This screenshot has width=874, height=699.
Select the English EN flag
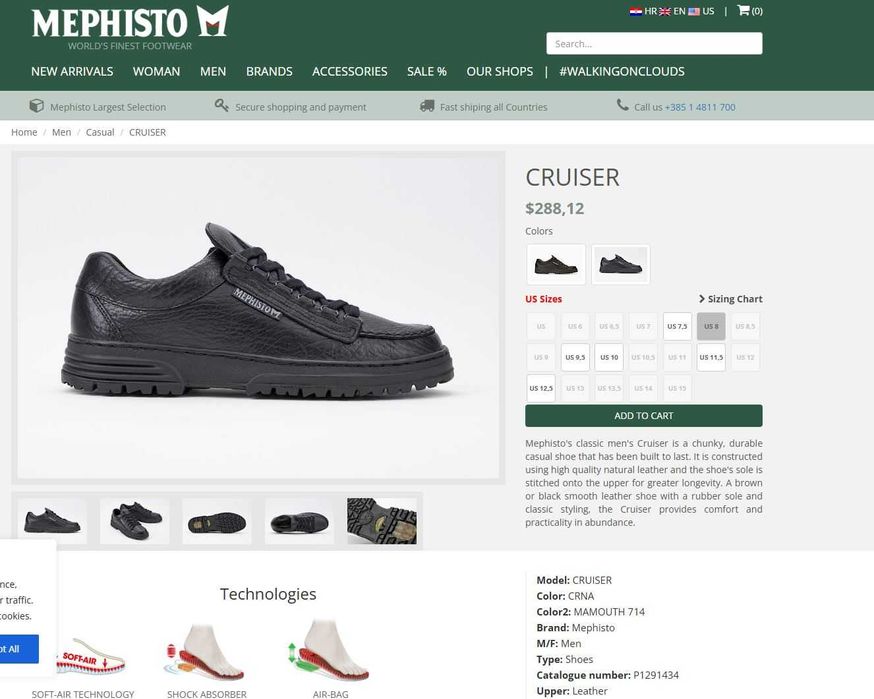coord(665,11)
